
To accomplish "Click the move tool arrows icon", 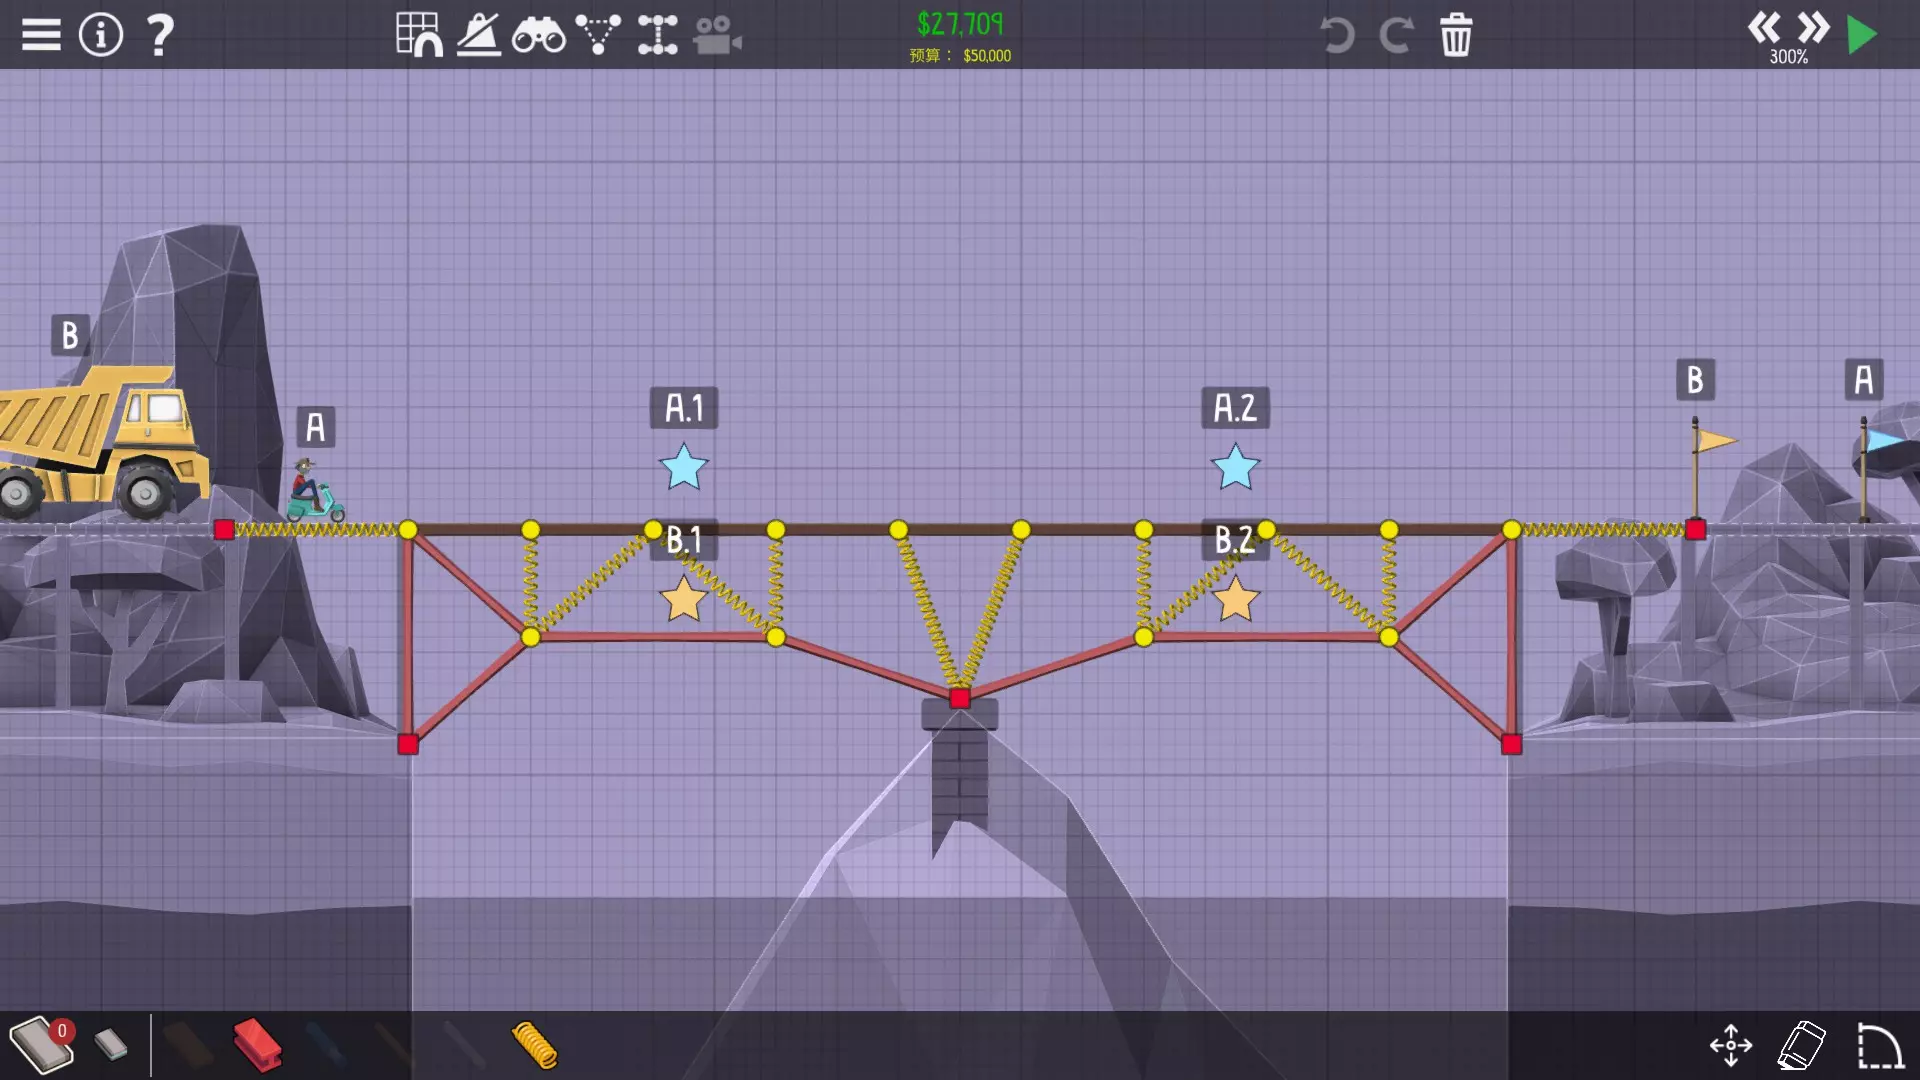I will point(1731,1045).
